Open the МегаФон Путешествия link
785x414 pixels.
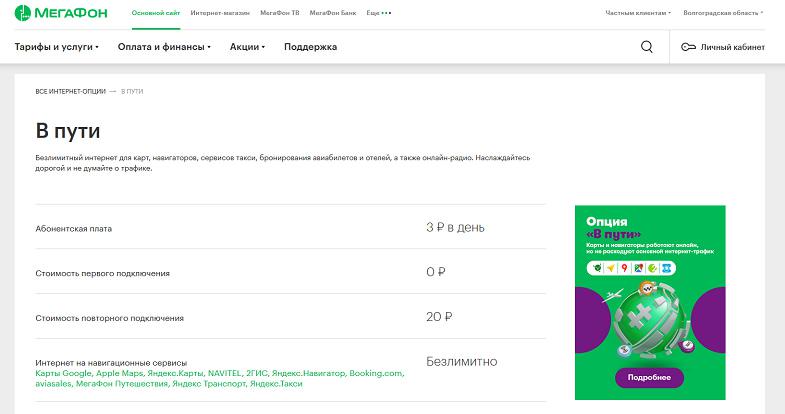(x=122, y=384)
